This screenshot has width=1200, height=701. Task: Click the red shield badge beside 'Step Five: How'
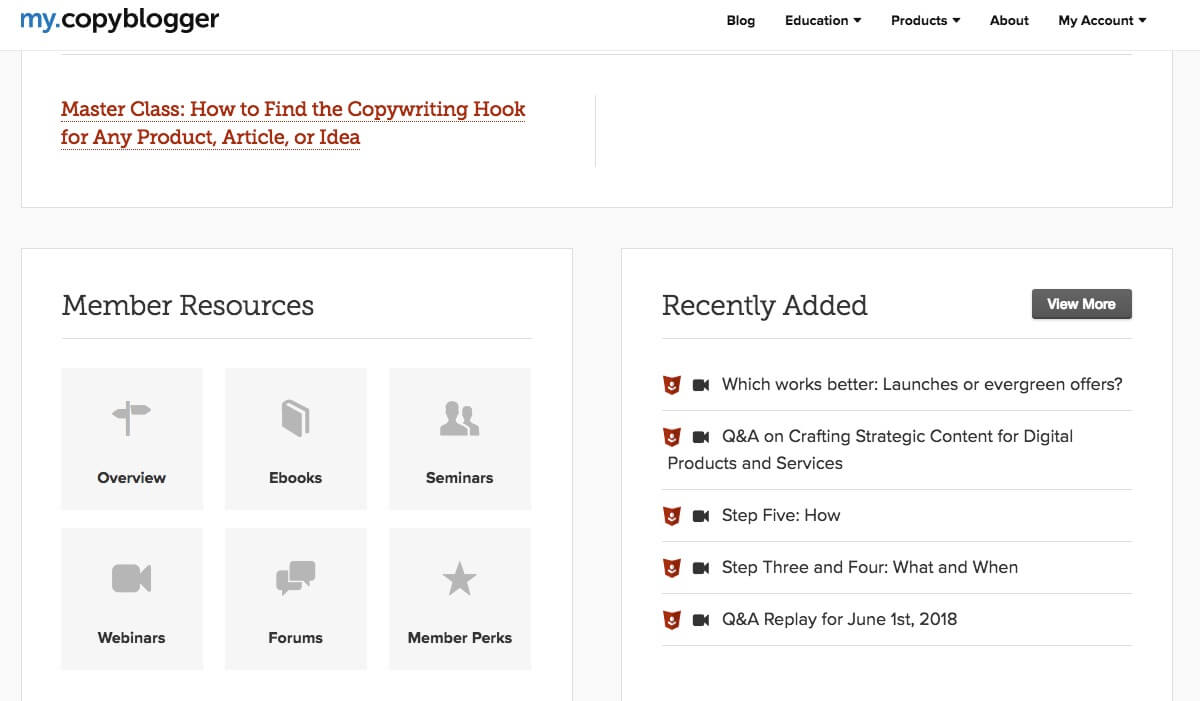coord(672,515)
